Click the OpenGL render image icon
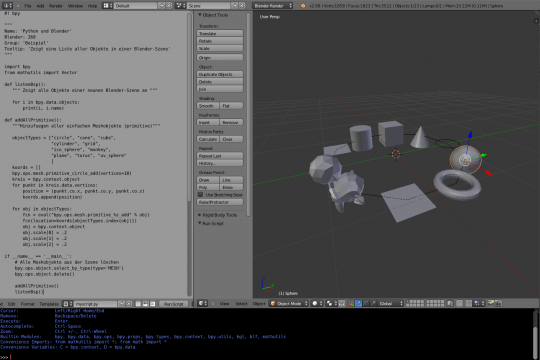Screen dimensions: 540x360 point(491,303)
